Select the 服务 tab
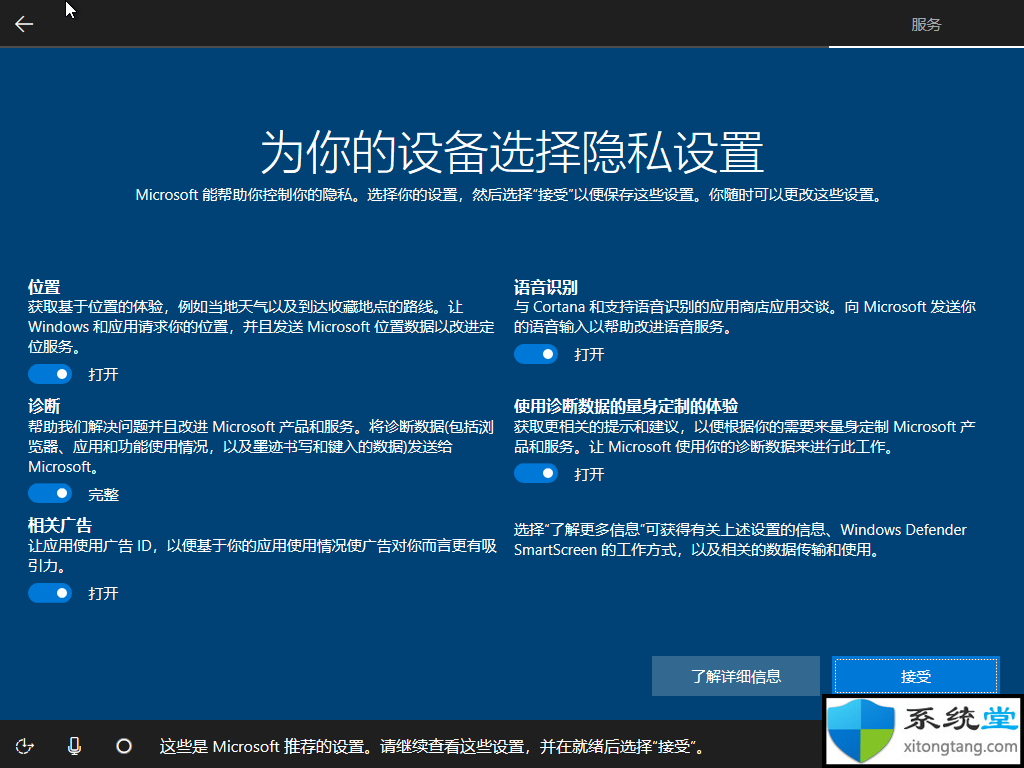Viewport: 1024px width, 768px height. click(926, 25)
